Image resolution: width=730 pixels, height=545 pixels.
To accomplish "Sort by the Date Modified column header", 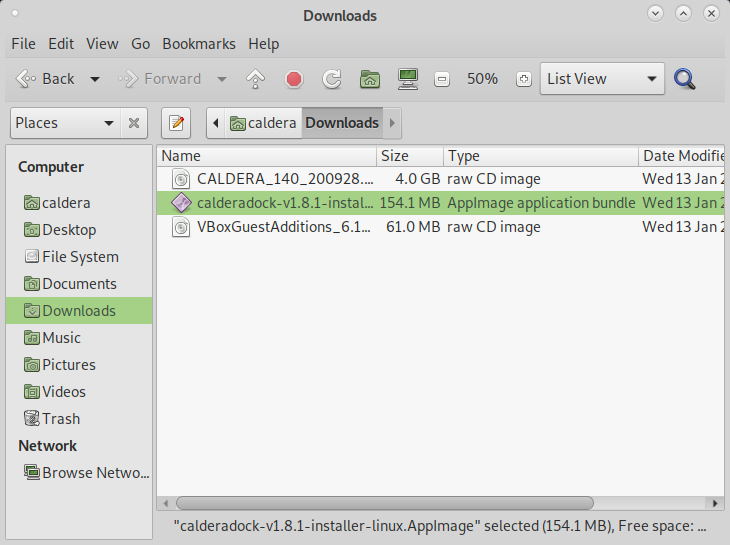I will 682,156.
